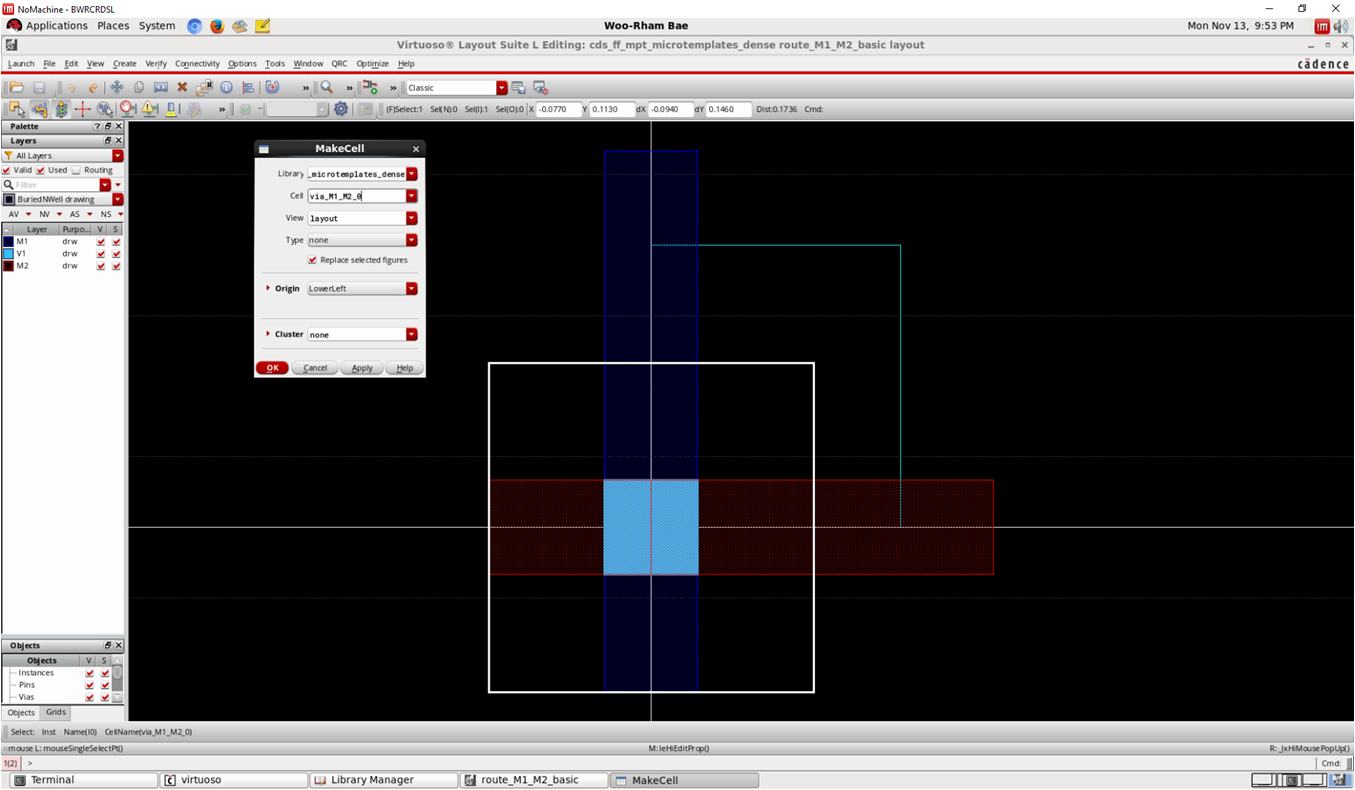This screenshot has width=1355, height=790.
Task: Click the NoMachine tray icon
Action: pyautogui.click(x=1322, y=26)
